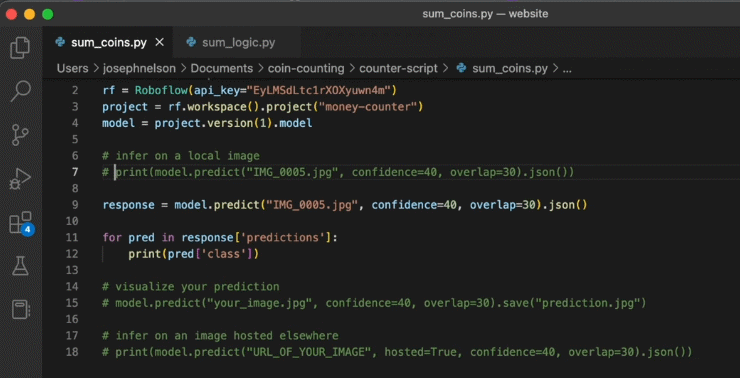Image resolution: width=740 pixels, height=378 pixels.
Task: Close the sum_coins.py tab
Action: pyautogui.click(x=160, y=42)
